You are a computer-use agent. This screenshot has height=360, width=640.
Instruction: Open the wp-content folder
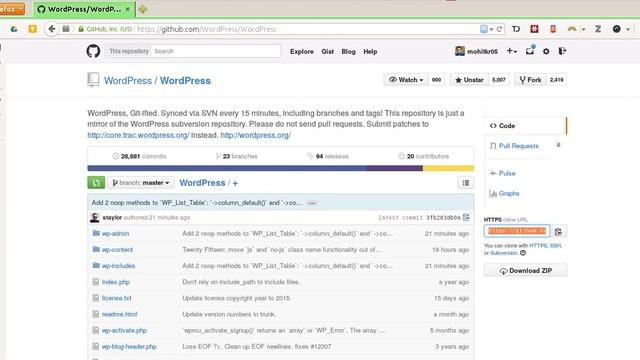coord(117,249)
